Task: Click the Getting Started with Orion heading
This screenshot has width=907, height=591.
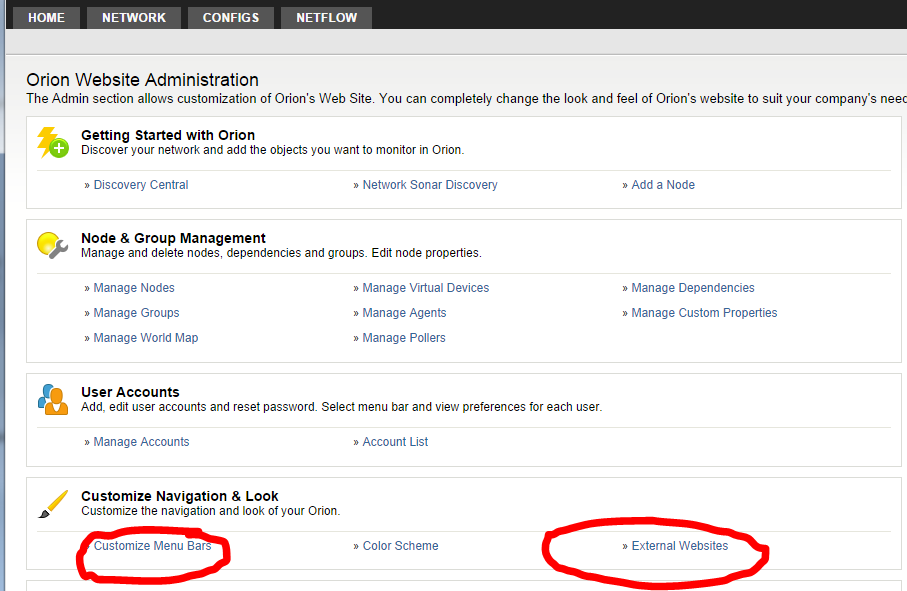Action: pos(168,135)
